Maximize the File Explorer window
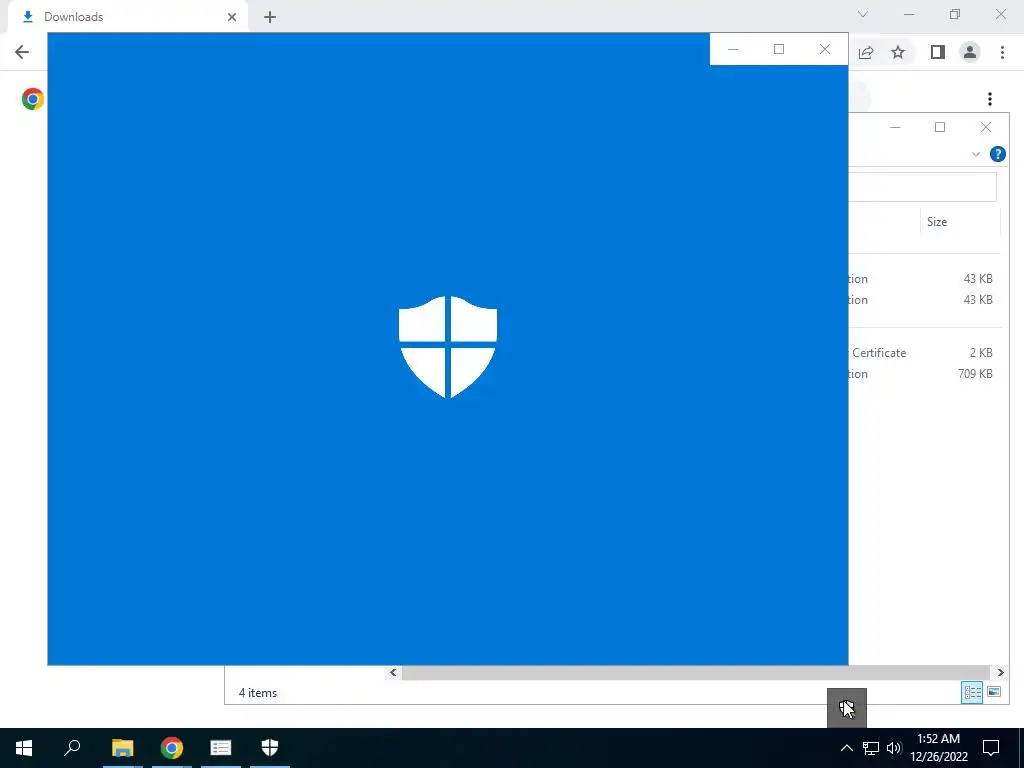This screenshot has height=768, width=1024. (940, 127)
